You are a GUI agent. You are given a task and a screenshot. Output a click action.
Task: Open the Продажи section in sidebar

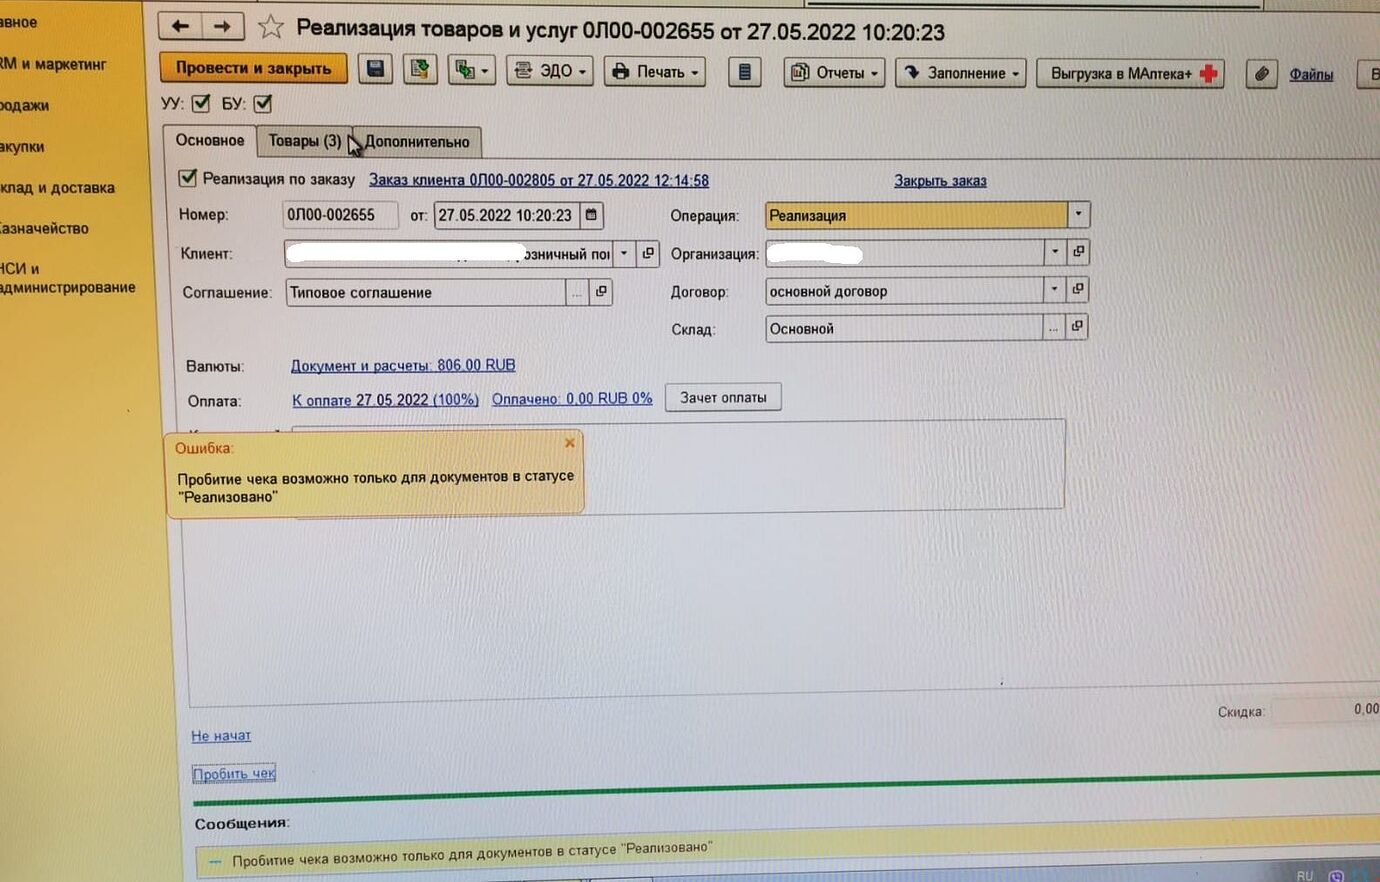pyautogui.click(x=25, y=105)
